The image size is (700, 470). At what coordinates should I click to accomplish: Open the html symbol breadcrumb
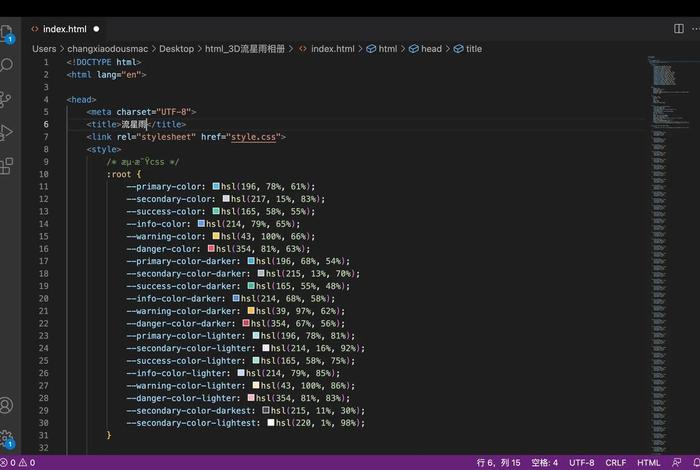point(382,49)
